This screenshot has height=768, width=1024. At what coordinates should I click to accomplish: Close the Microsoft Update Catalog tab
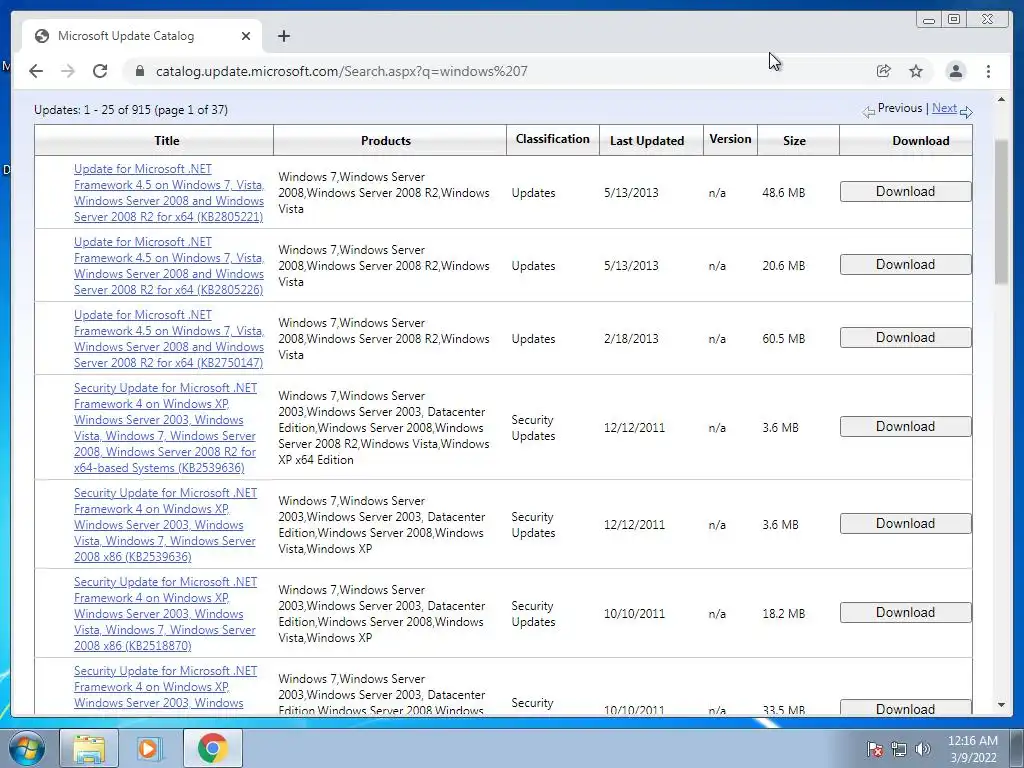(246, 36)
